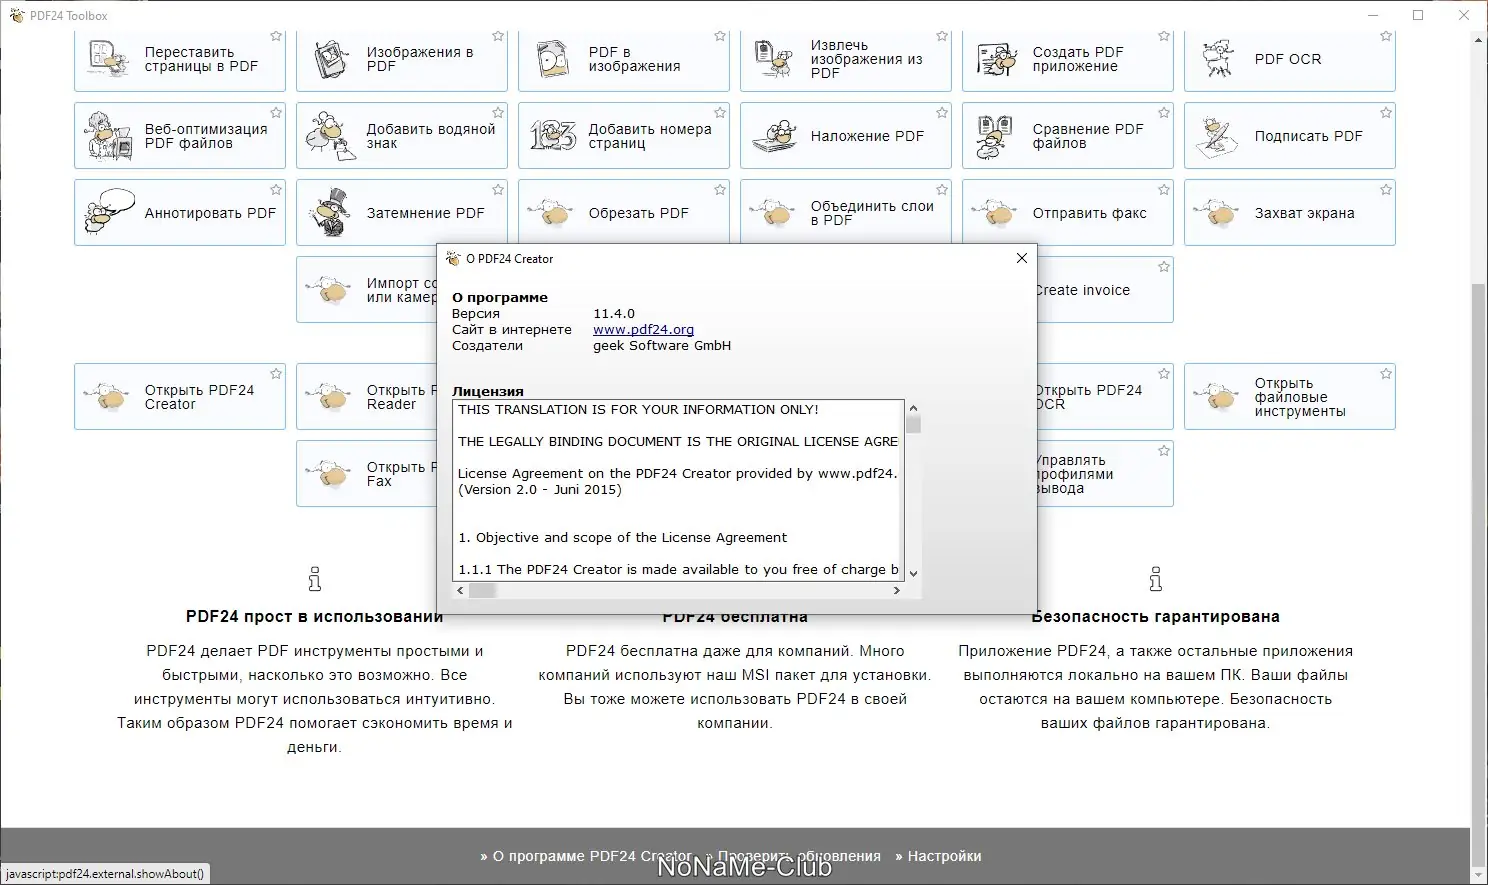Open the Аннотировать PDF tool
The height and width of the screenshot is (885, 1488).
[x=180, y=213]
